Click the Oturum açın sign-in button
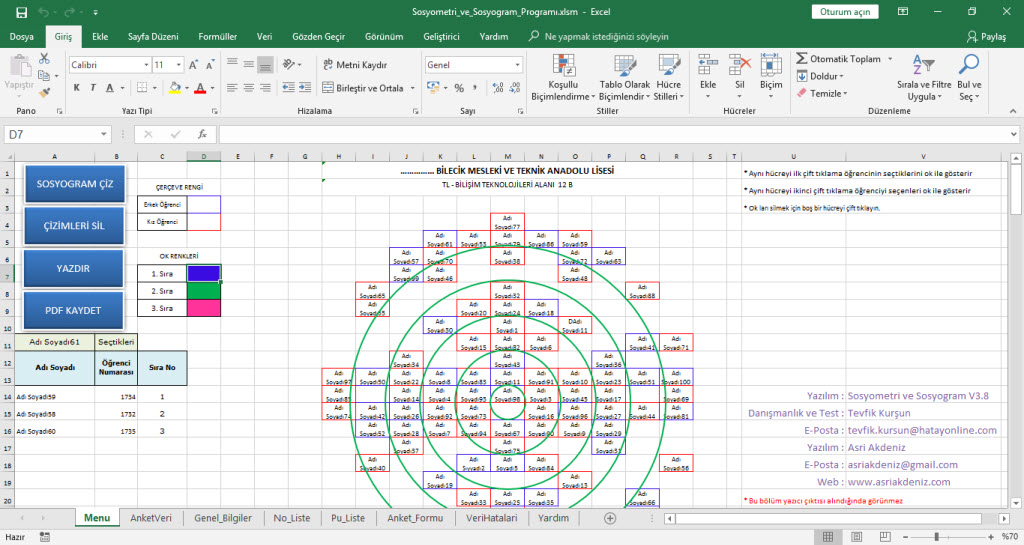The height and width of the screenshot is (545, 1024). [845, 12]
